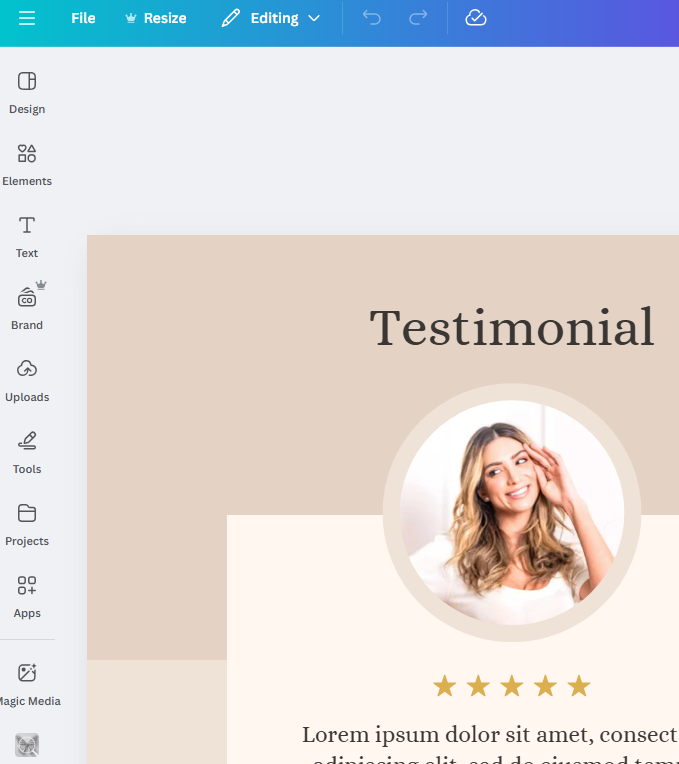Open the Uploads panel

27,382
